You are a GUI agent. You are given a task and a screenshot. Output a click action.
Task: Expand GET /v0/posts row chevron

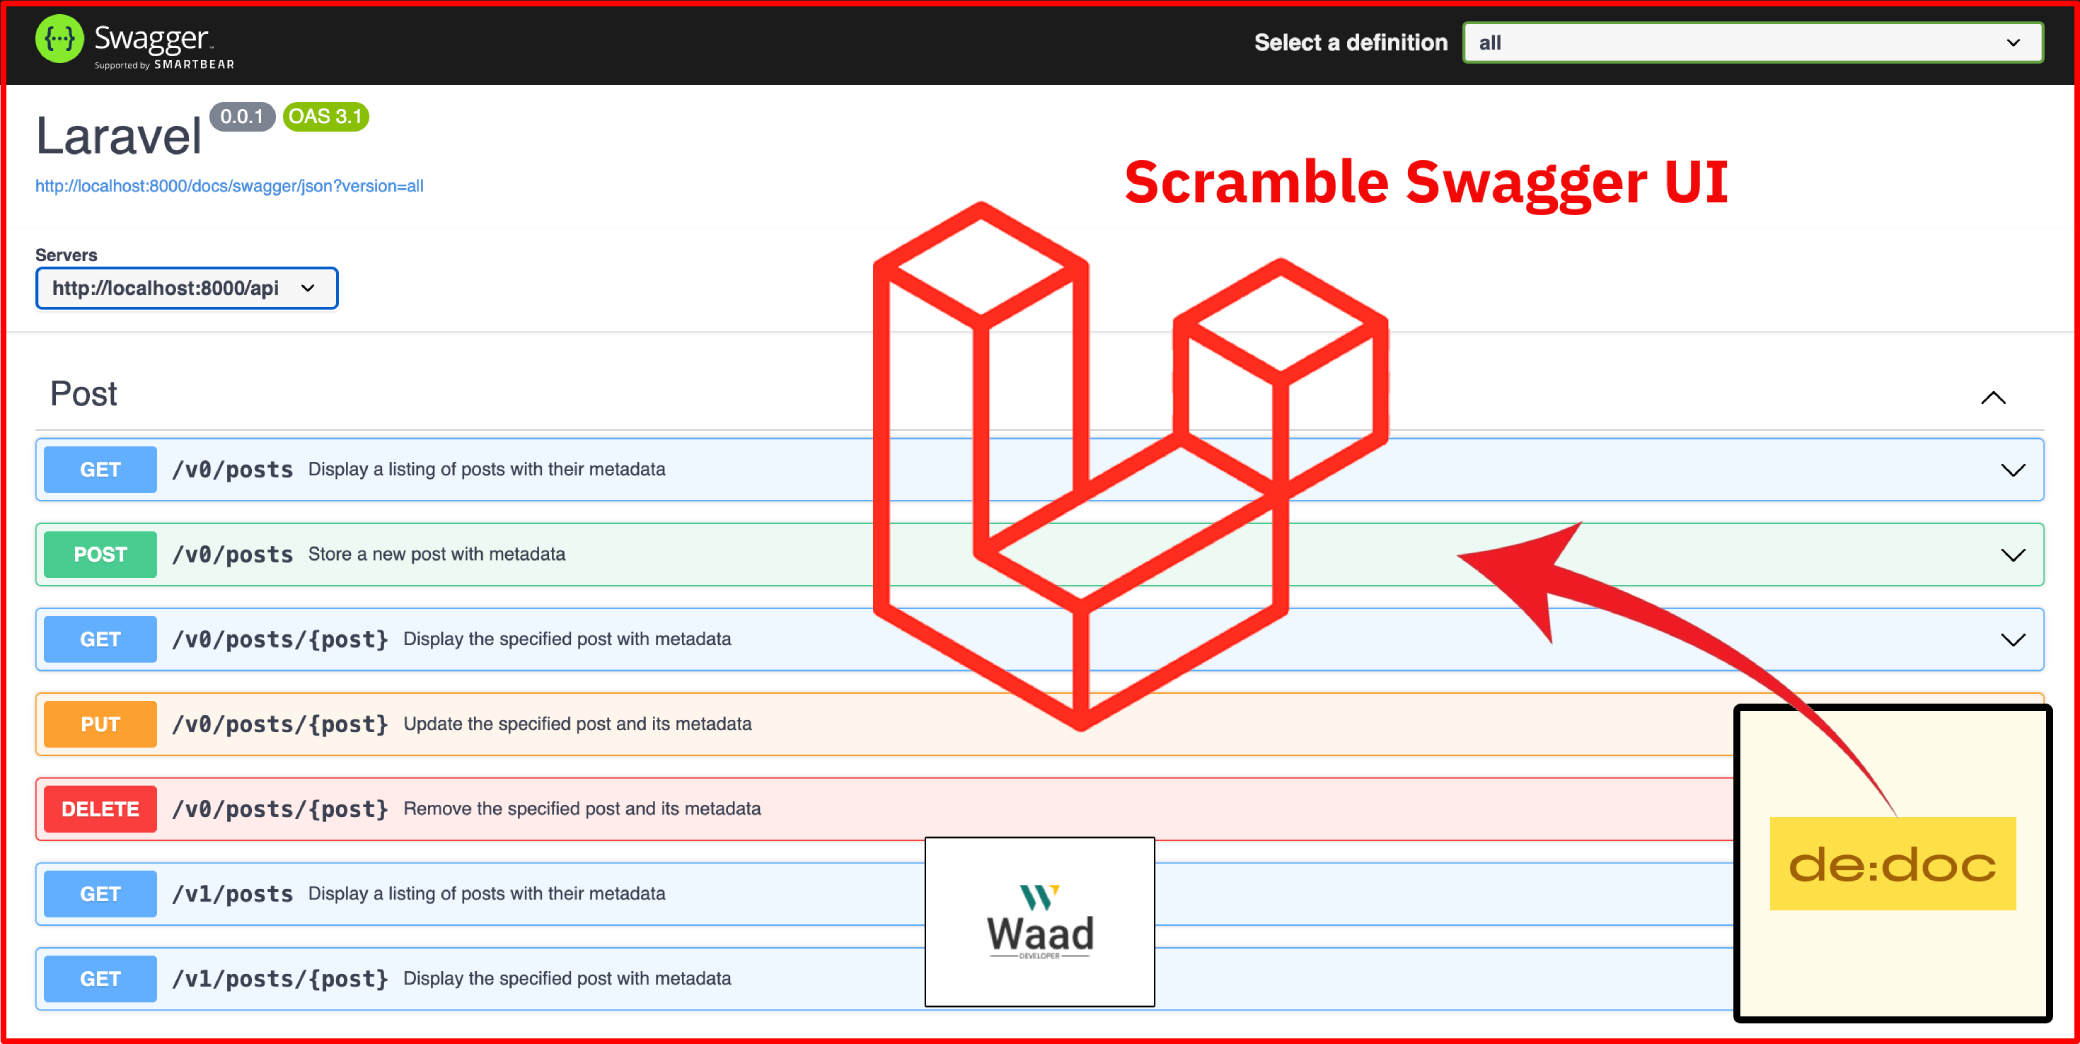[2013, 470]
